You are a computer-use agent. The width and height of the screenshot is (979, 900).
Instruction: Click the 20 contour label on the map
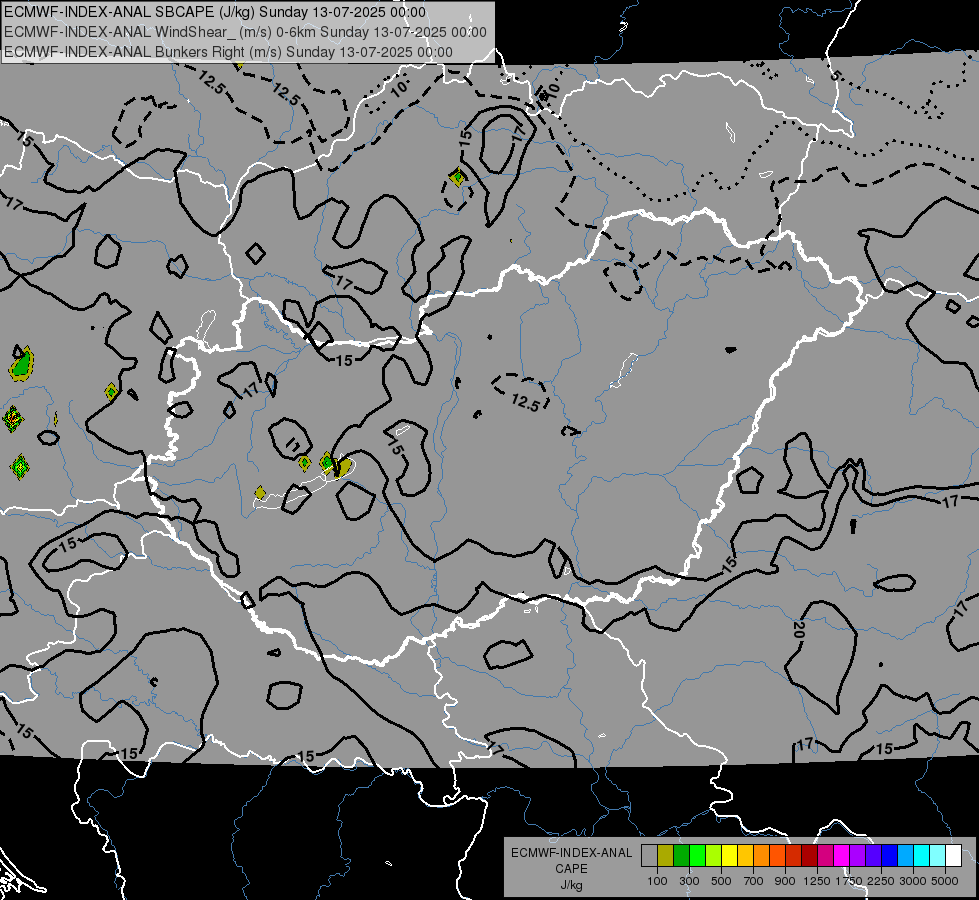[x=799, y=630]
